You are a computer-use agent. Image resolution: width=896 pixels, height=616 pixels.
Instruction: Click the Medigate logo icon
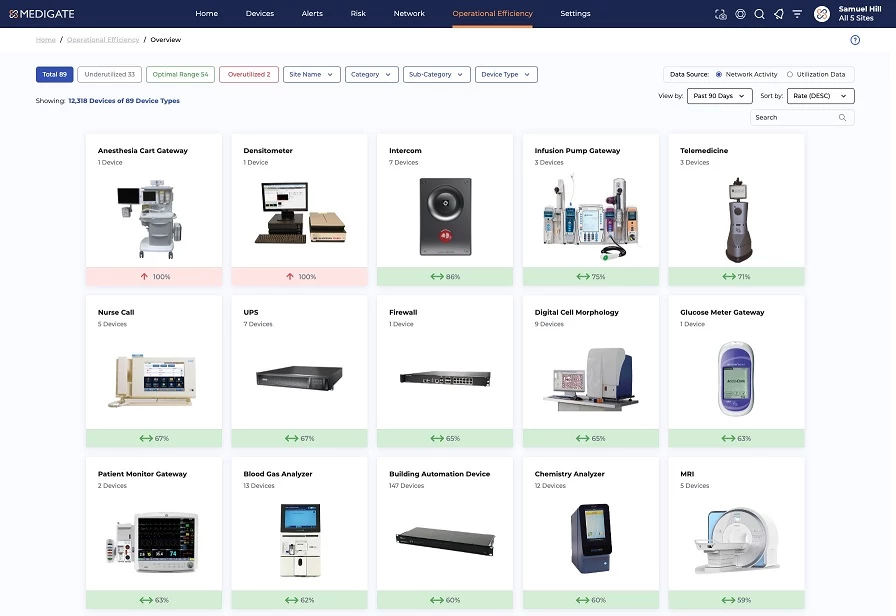(x=12, y=14)
